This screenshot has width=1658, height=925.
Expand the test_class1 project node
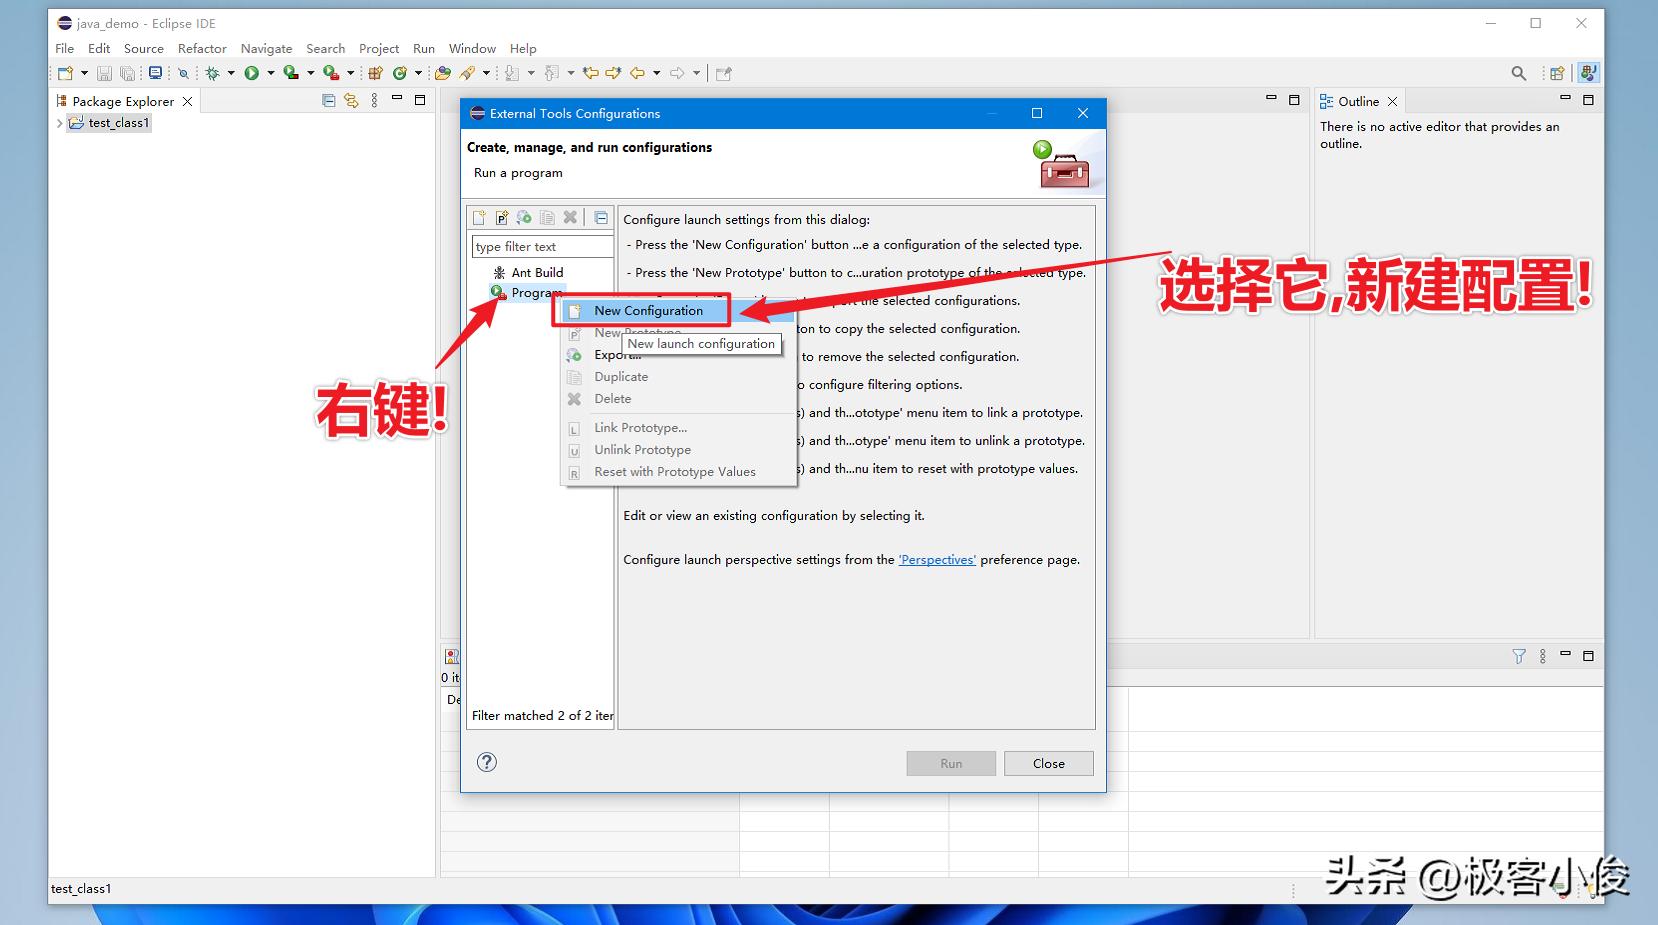point(59,122)
